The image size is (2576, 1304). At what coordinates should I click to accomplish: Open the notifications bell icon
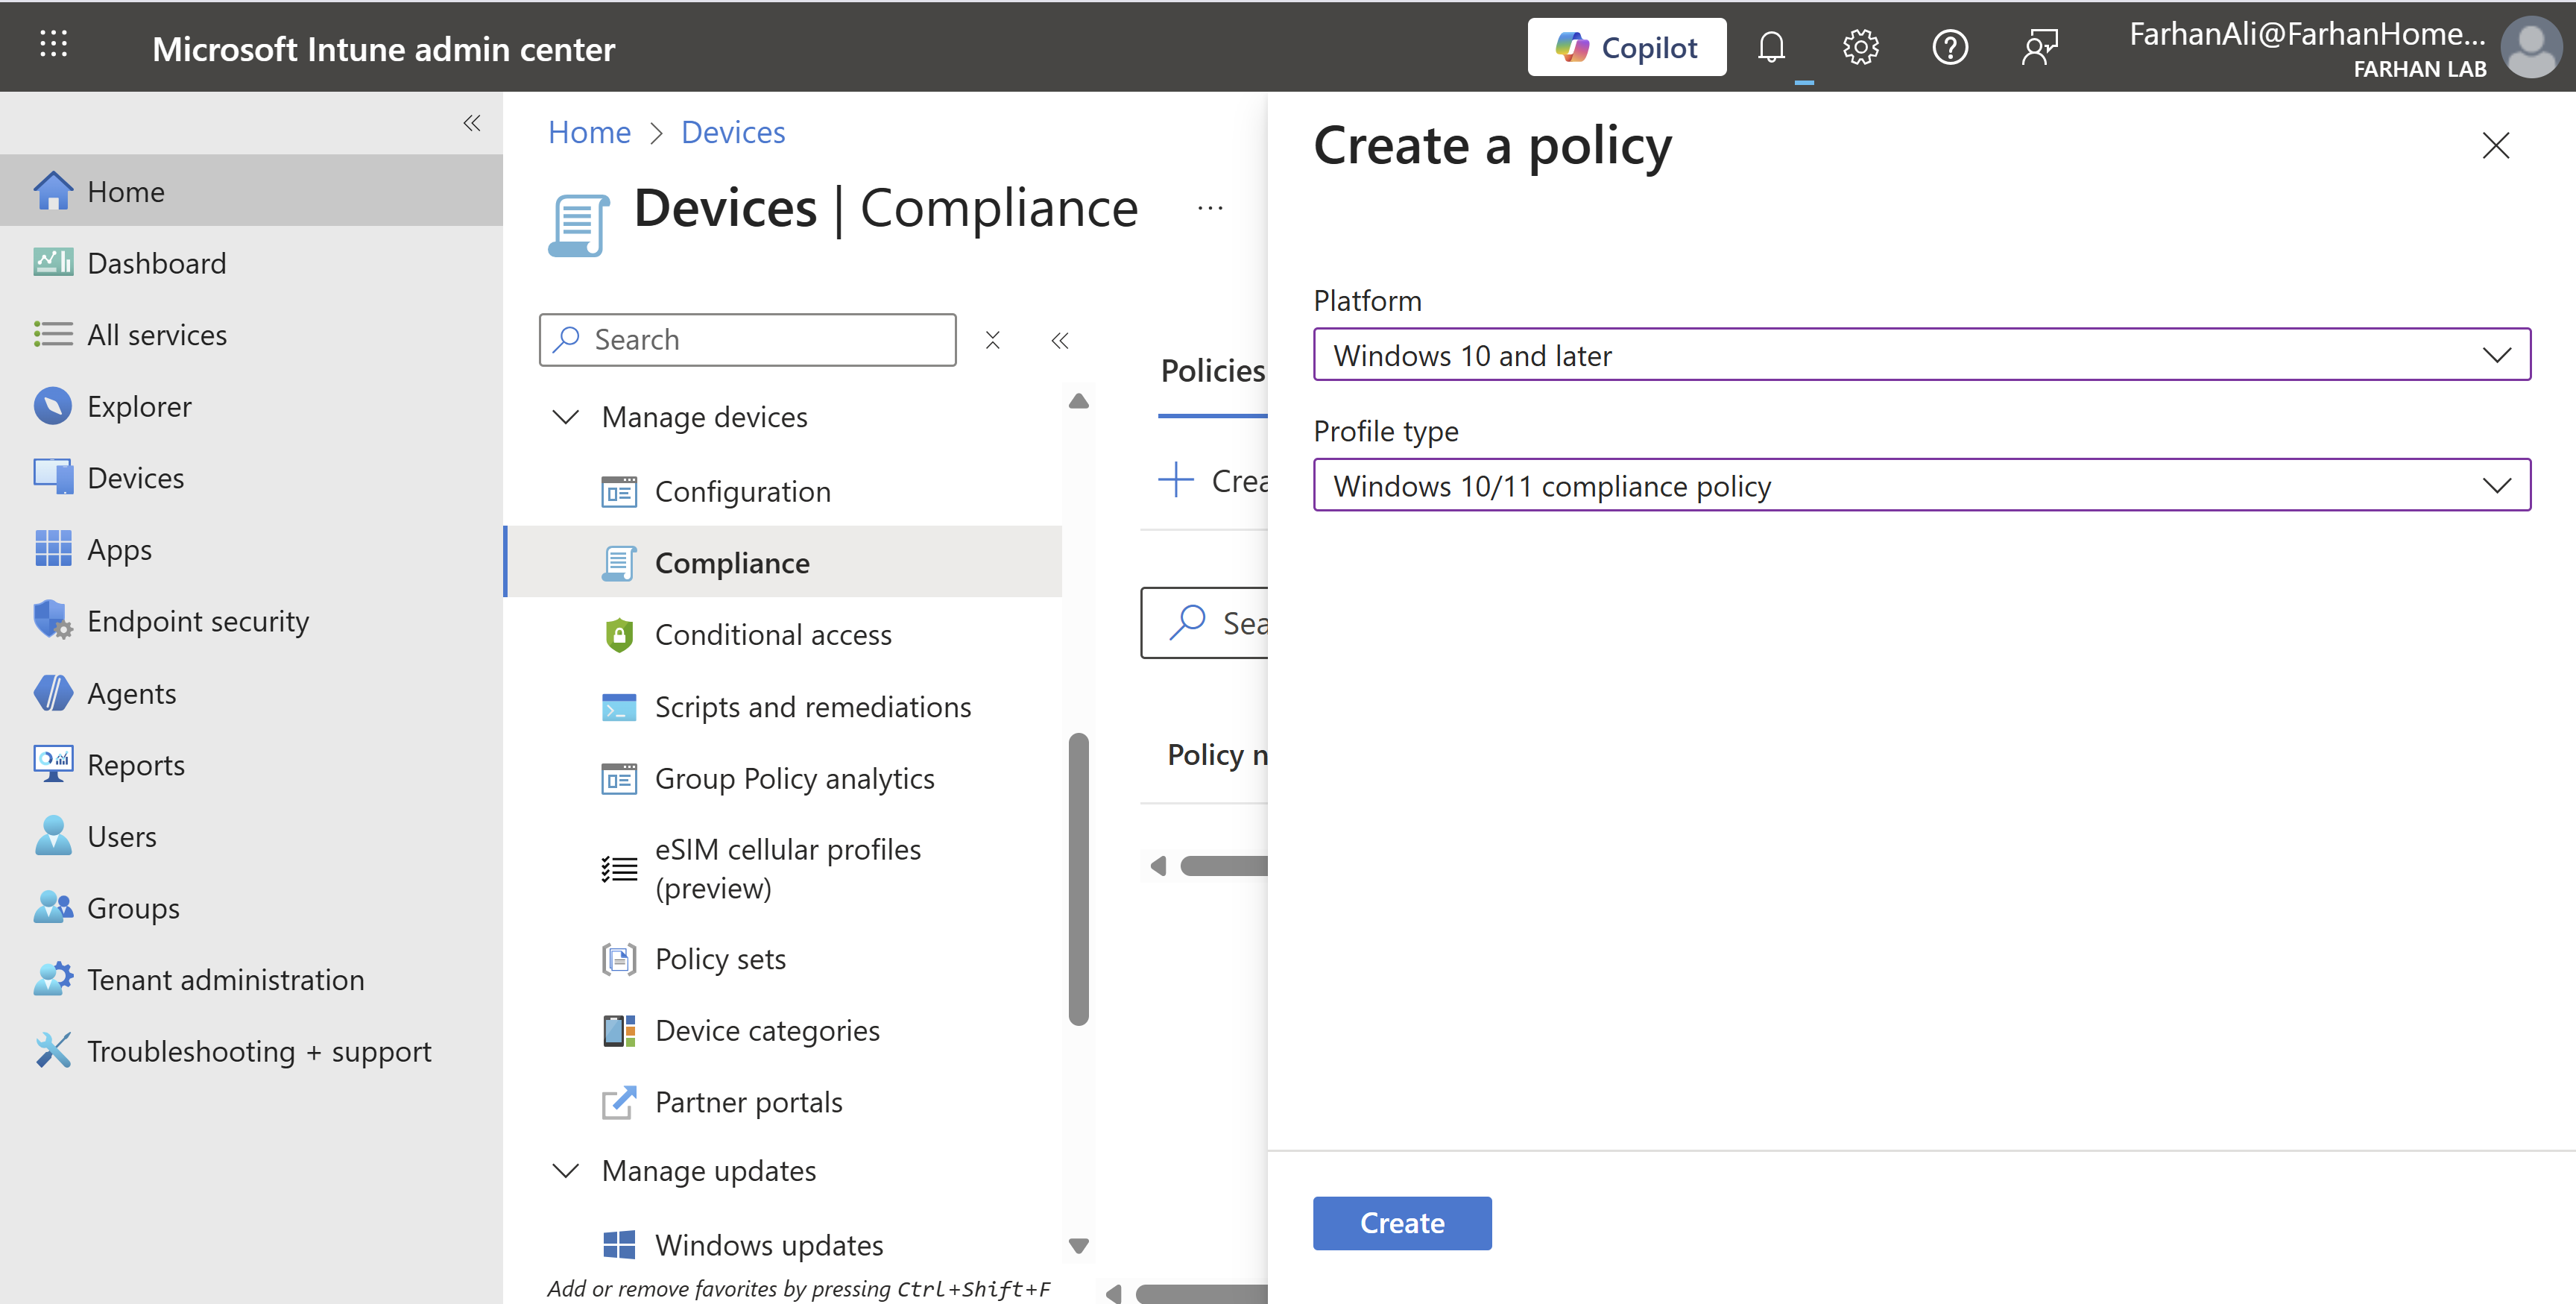tap(1771, 47)
